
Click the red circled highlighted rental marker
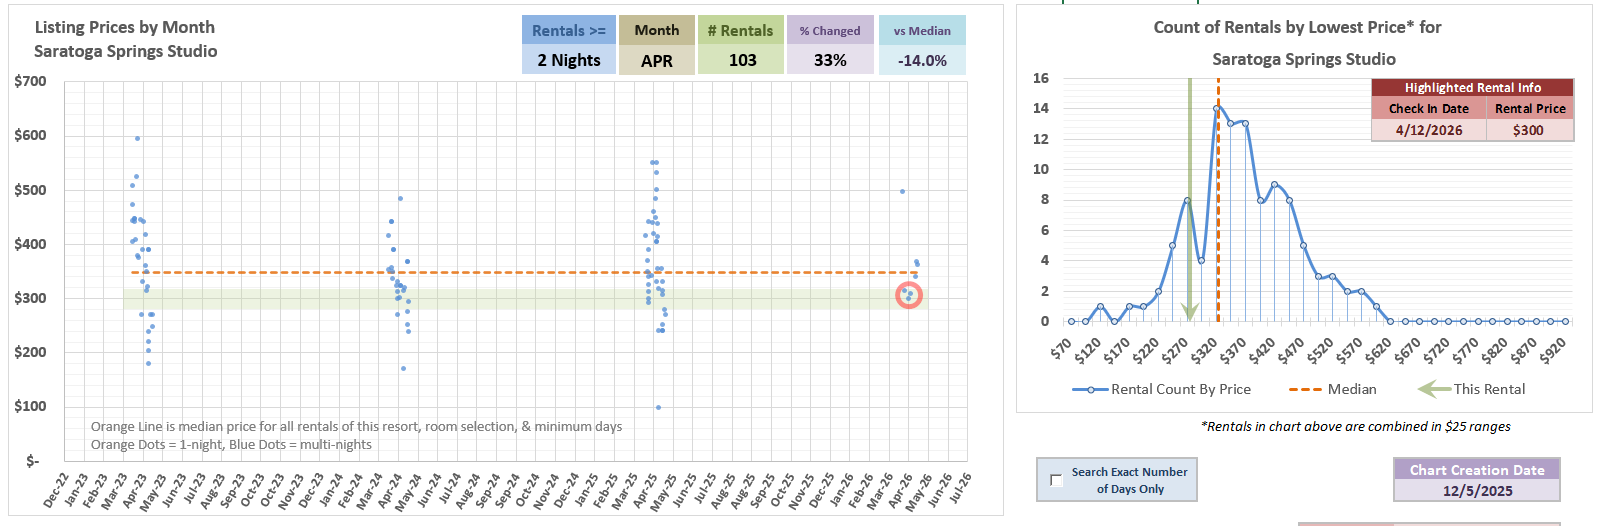tap(908, 295)
